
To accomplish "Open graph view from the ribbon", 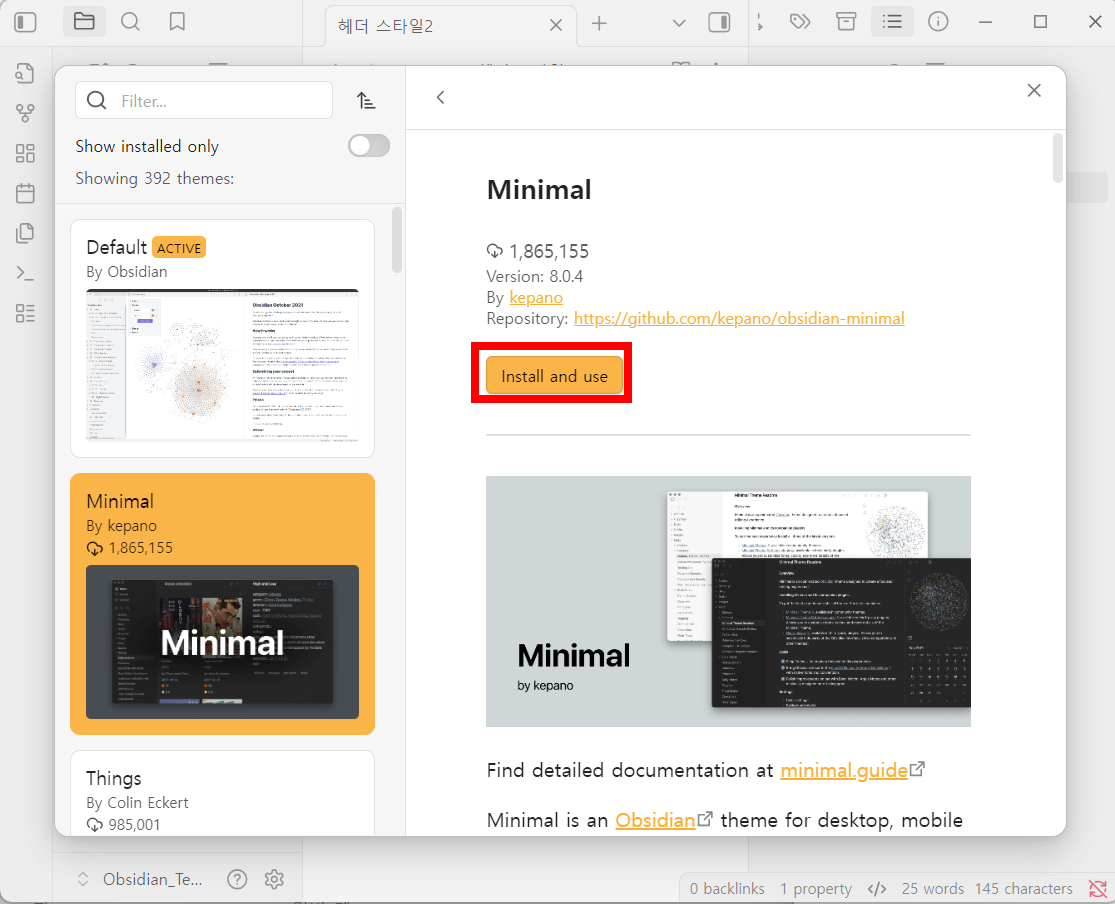I will pos(25,113).
